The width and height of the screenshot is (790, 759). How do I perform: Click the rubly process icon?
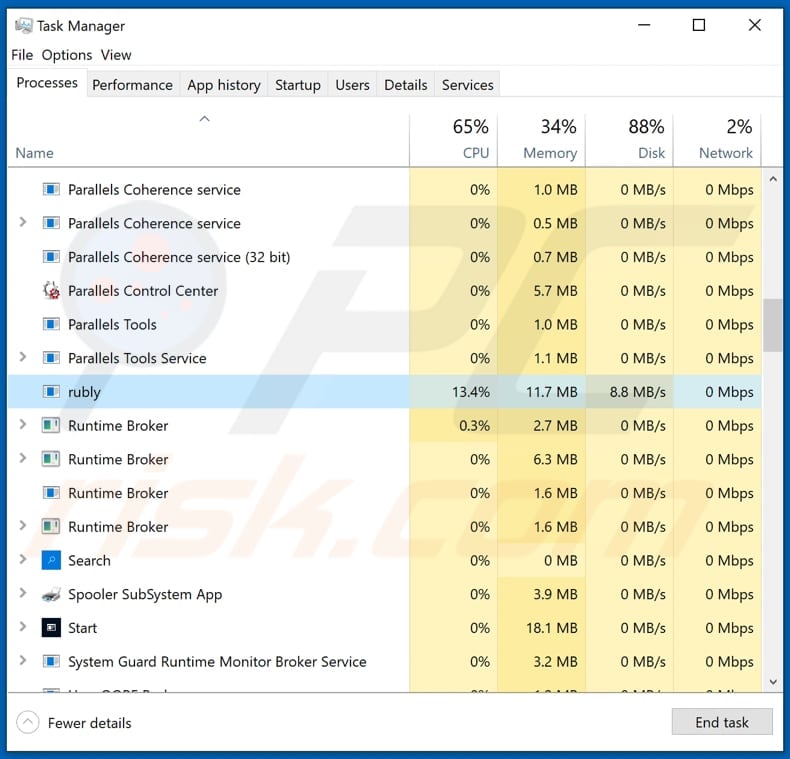click(51, 392)
